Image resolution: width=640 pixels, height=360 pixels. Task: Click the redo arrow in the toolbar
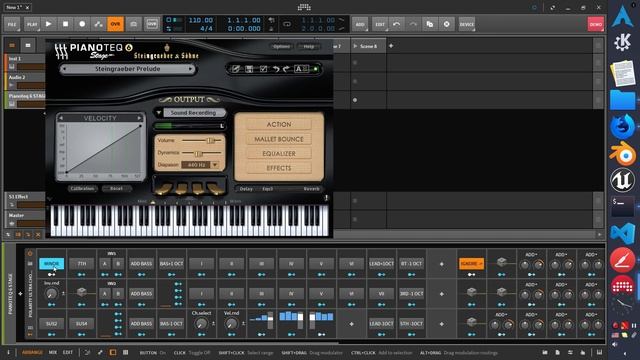coord(413,24)
